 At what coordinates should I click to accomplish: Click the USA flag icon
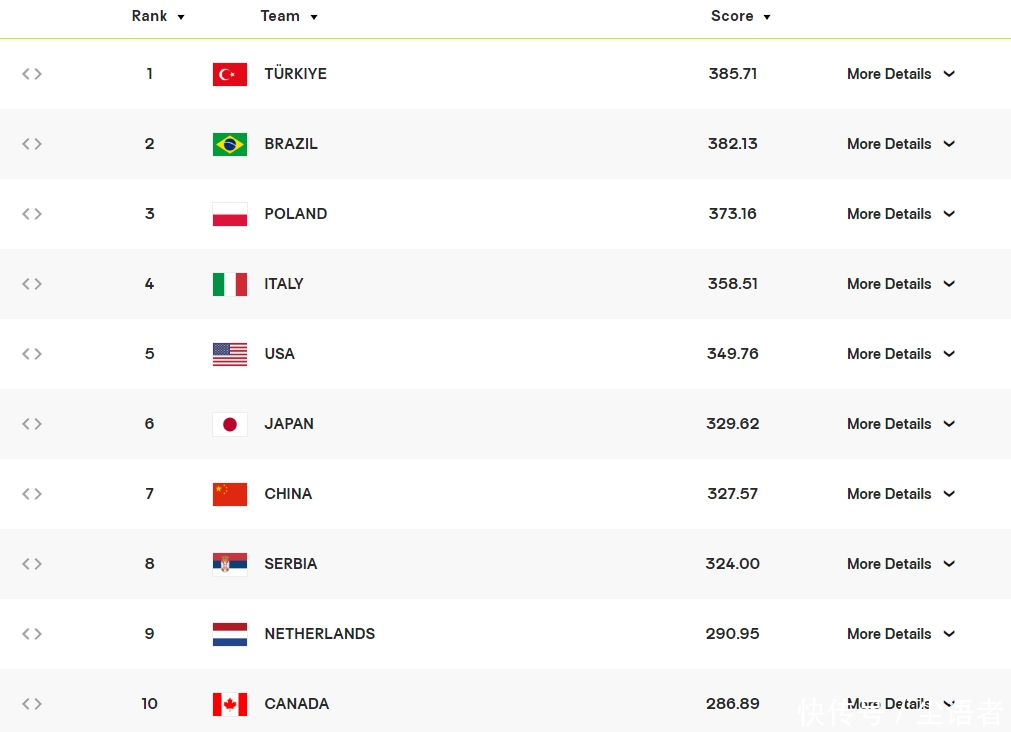click(x=230, y=354)
